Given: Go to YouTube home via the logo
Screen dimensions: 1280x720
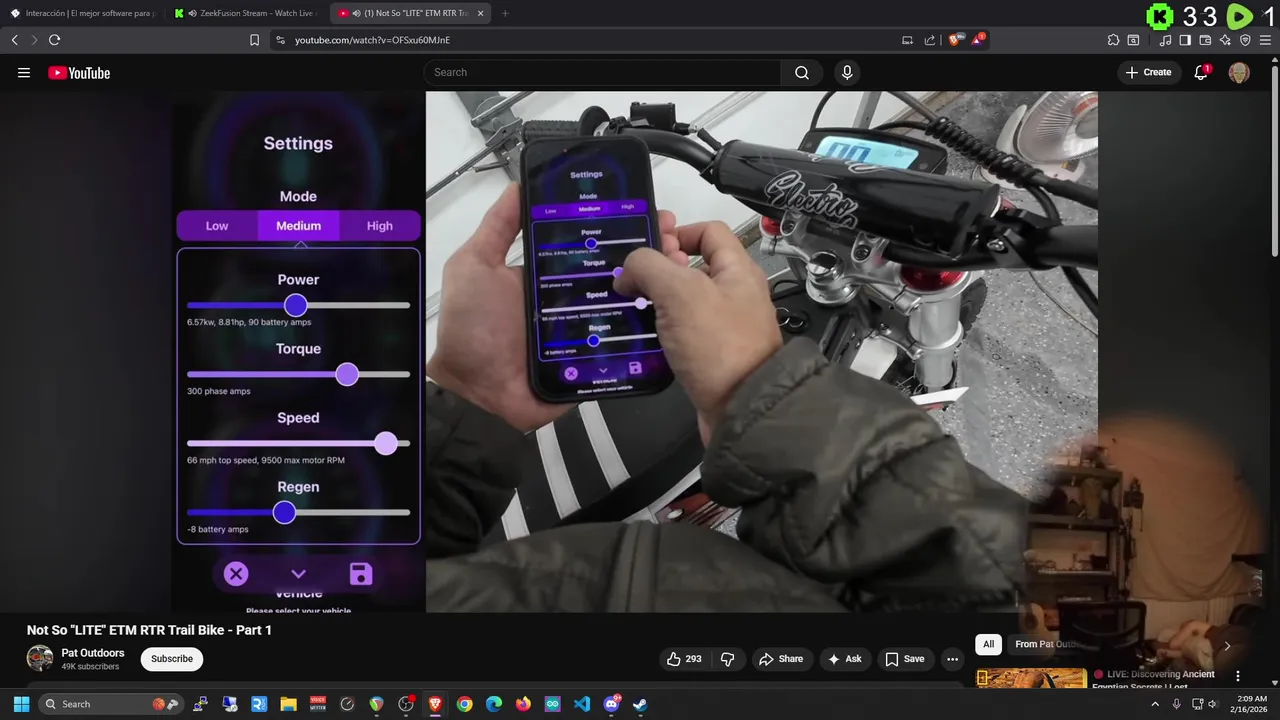Looking at the screenshot, I should pos(79,73).
